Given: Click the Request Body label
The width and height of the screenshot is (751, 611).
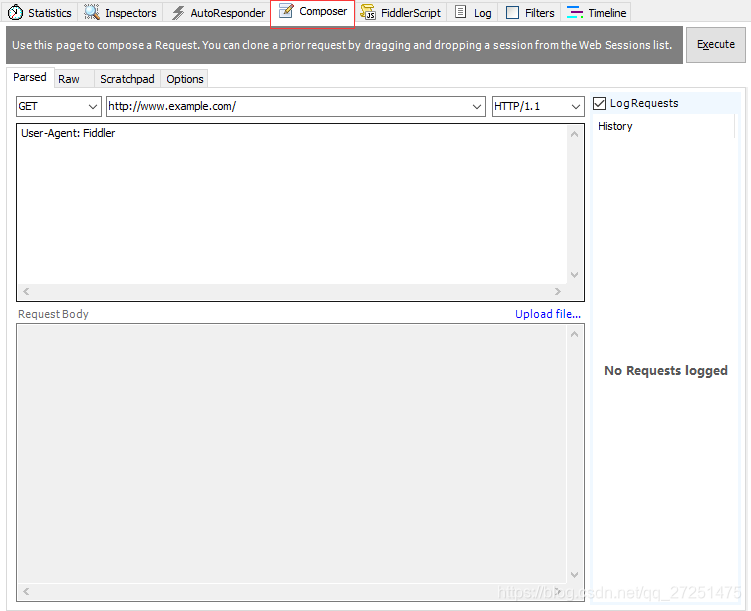Looking at the screenshot, I should click(53, 314).
